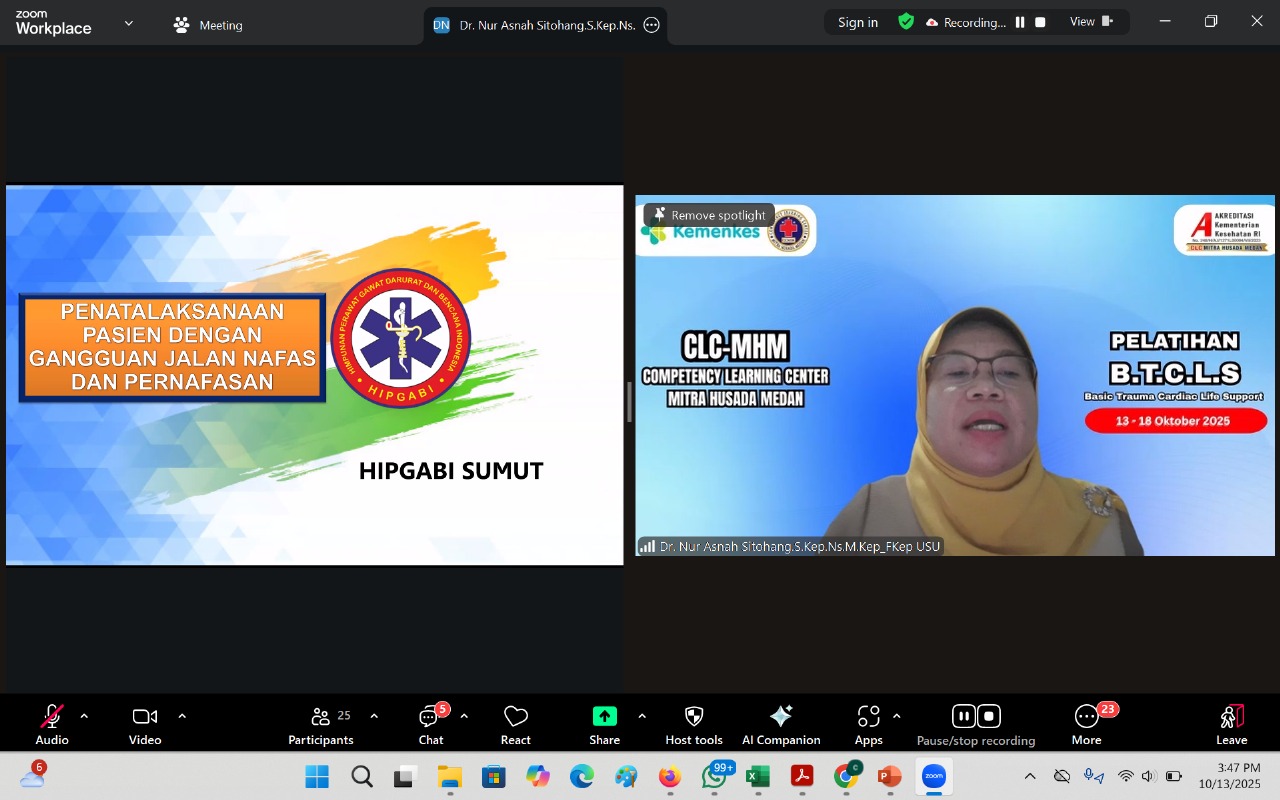1280x800 pixels.
Task: Open the Participants panel
Action: point(321,725)
